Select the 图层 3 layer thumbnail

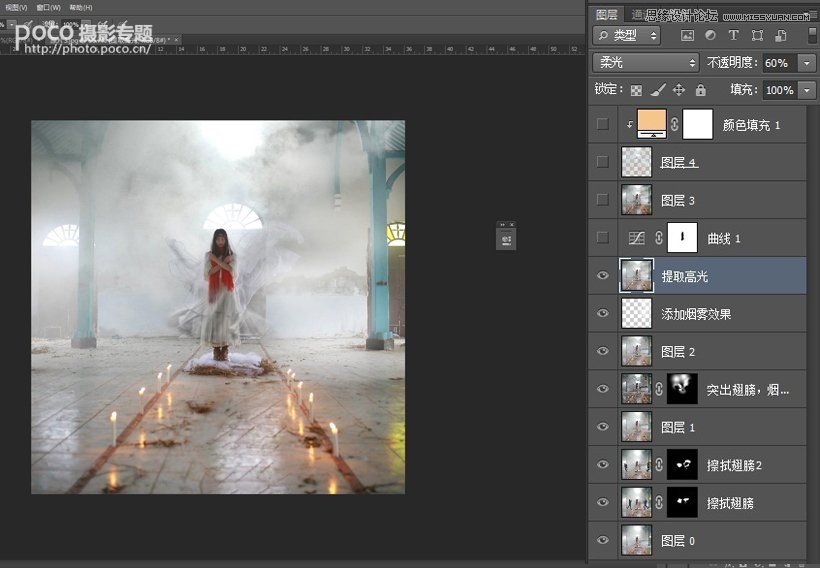pos(636,199)
